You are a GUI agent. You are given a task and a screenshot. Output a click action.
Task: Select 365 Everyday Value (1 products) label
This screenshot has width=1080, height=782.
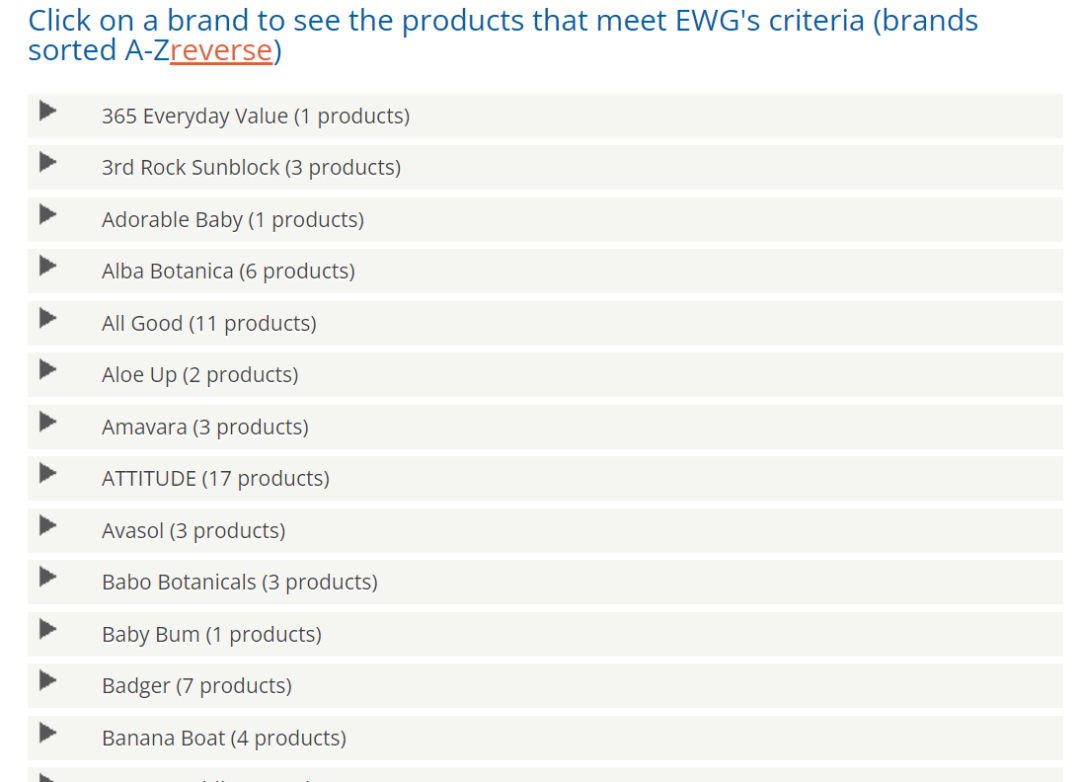tap(256, 116)
